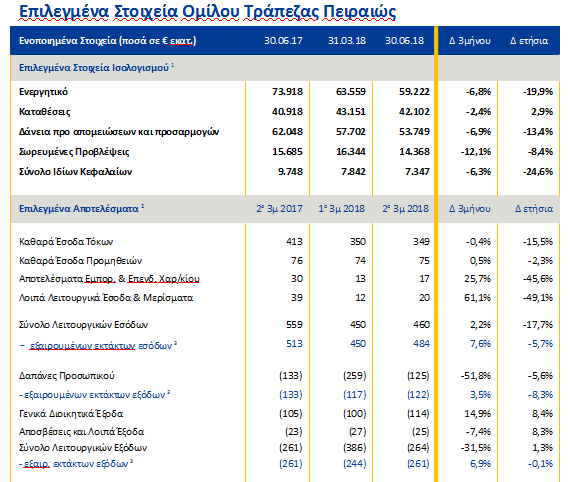This screenshot has width=571, height=482.
Task: Click the provisions quarterly change -12,1%
Action: point(476,152)
